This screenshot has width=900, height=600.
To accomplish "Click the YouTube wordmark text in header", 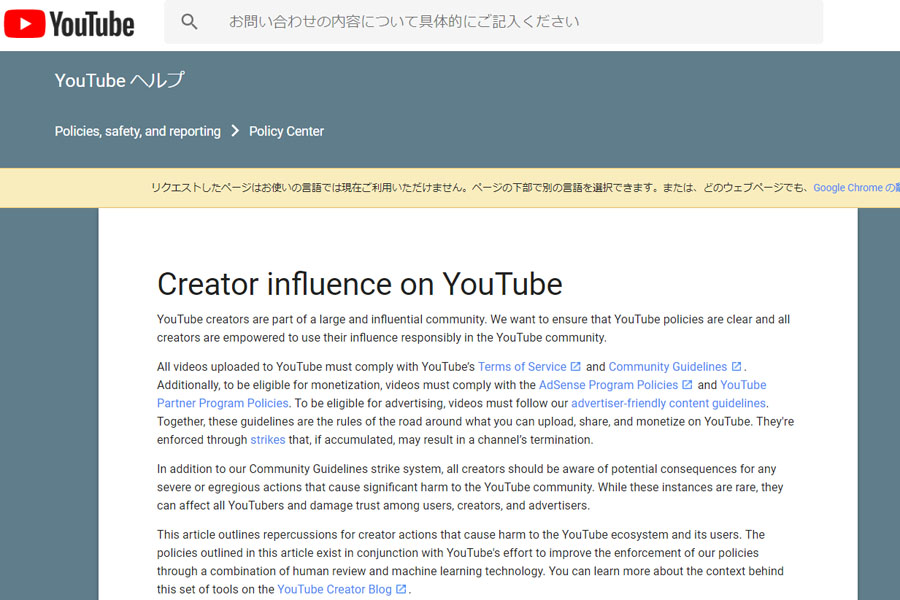I will (x=92, y=24).
